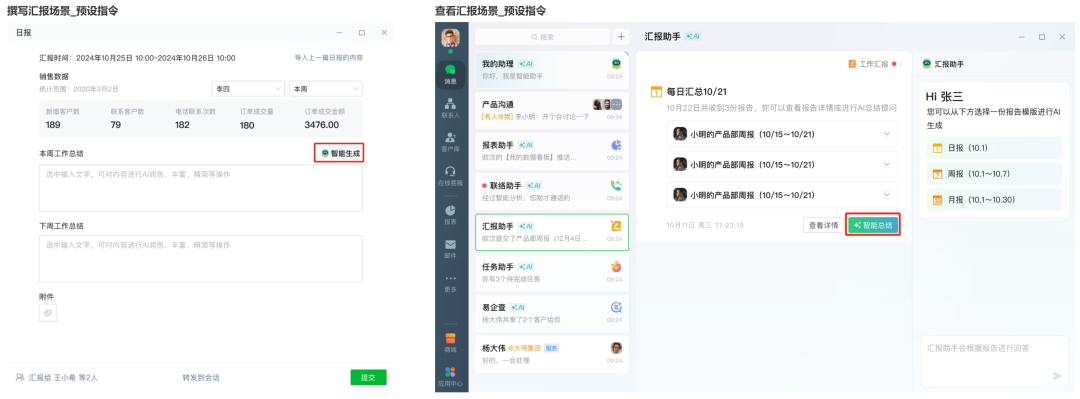1080x399 pixels.
Task: Click the 周报 (10.1~10.7) calendar icon
Action: tap(937, 174)
